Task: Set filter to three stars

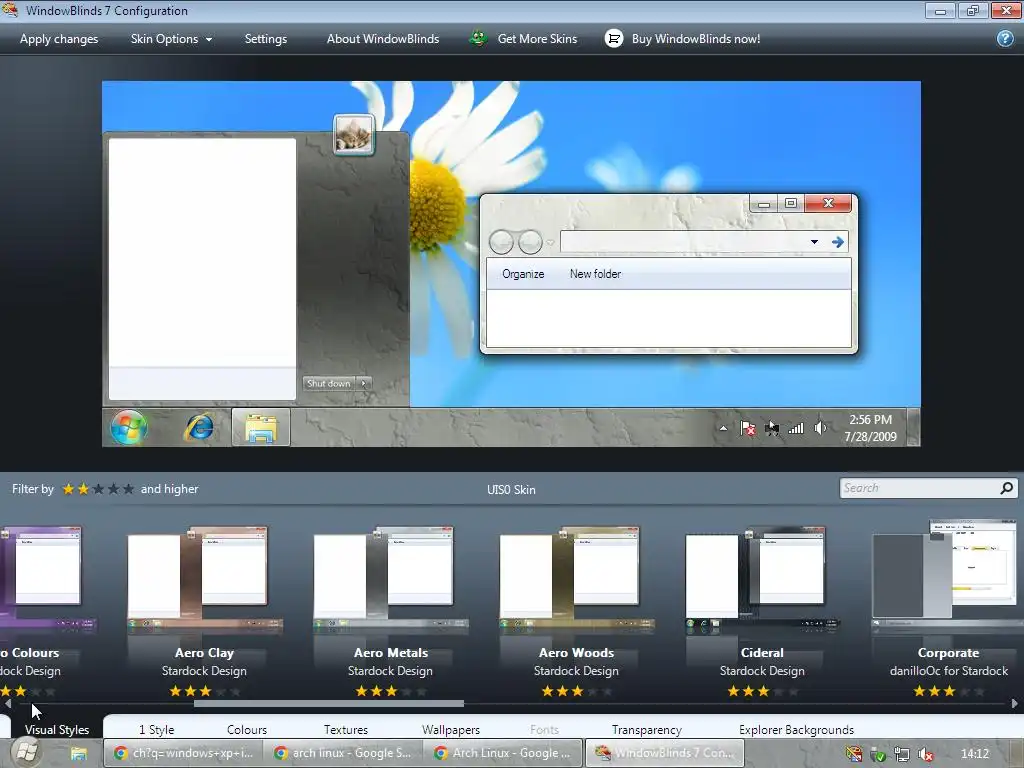Action: 98,489
